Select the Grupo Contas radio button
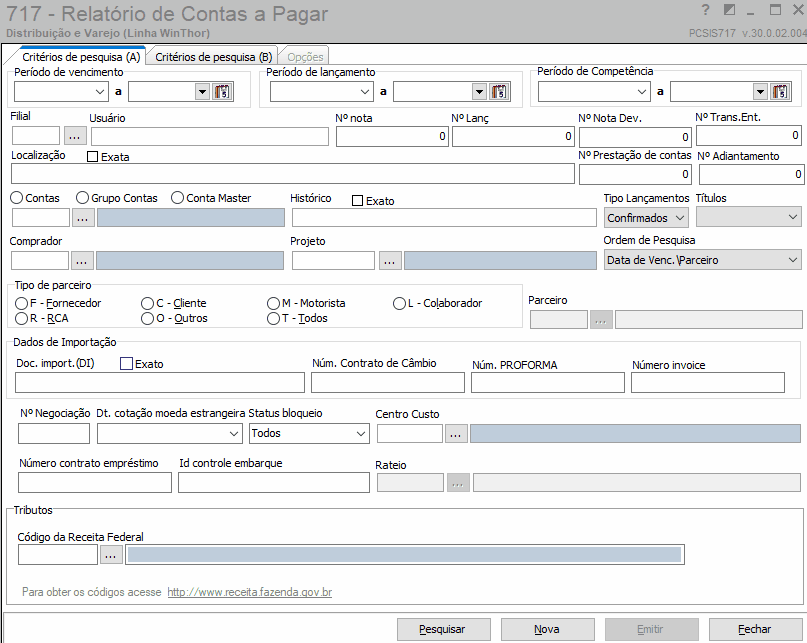 82,198
